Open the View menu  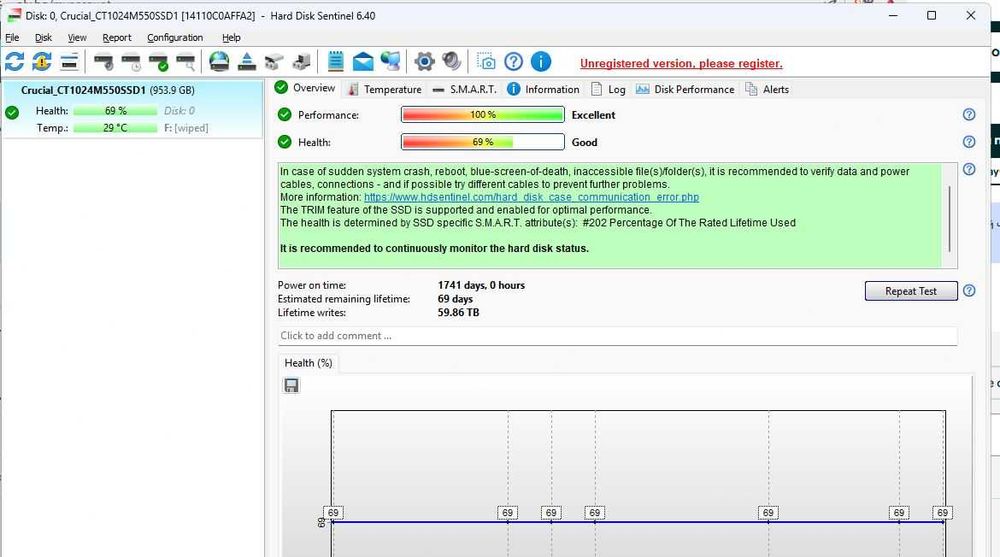[77, 38]
